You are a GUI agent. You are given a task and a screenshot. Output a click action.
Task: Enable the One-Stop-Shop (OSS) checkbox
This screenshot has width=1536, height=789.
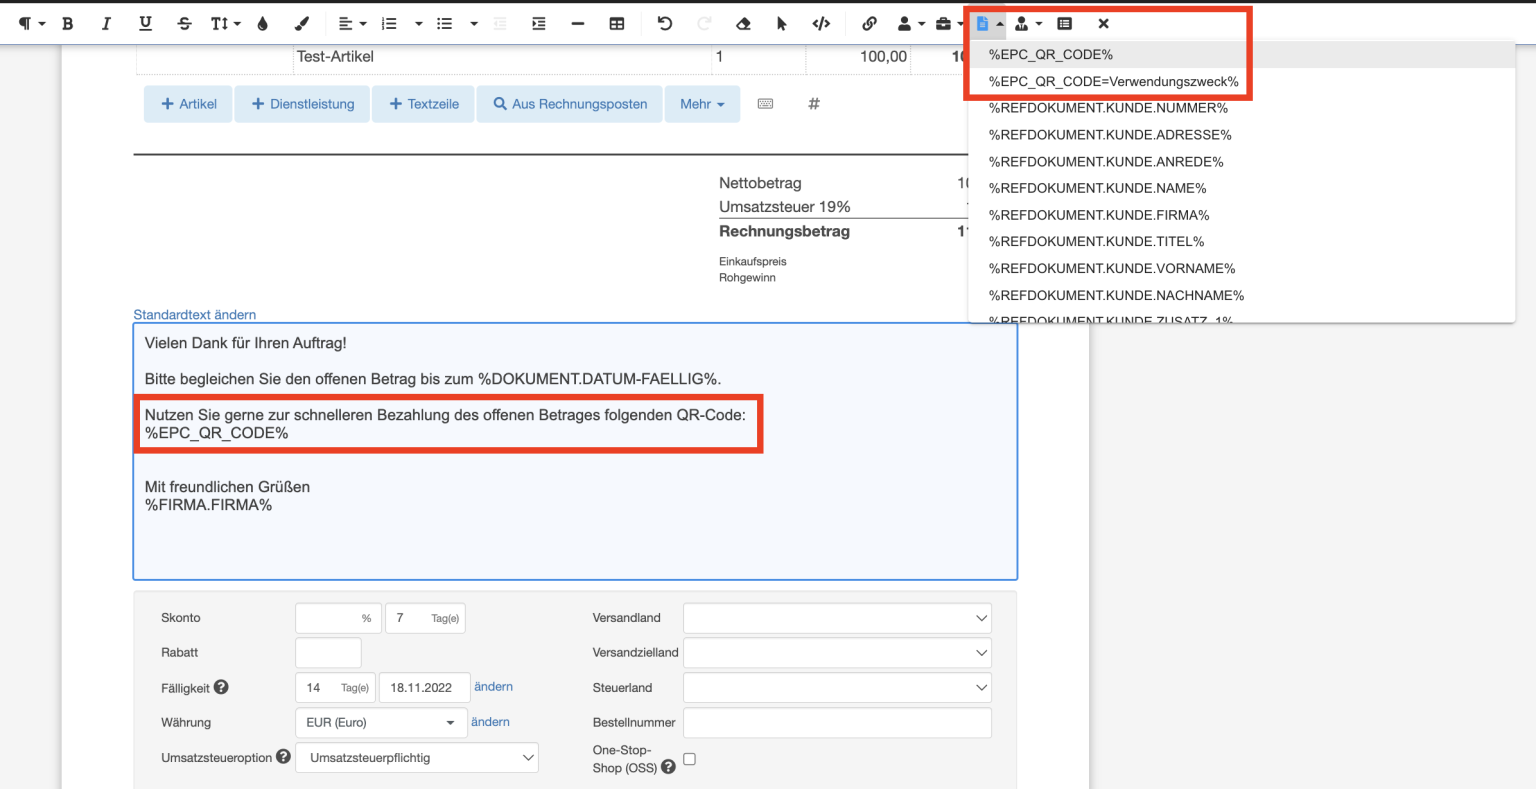[x=689, y=759]
